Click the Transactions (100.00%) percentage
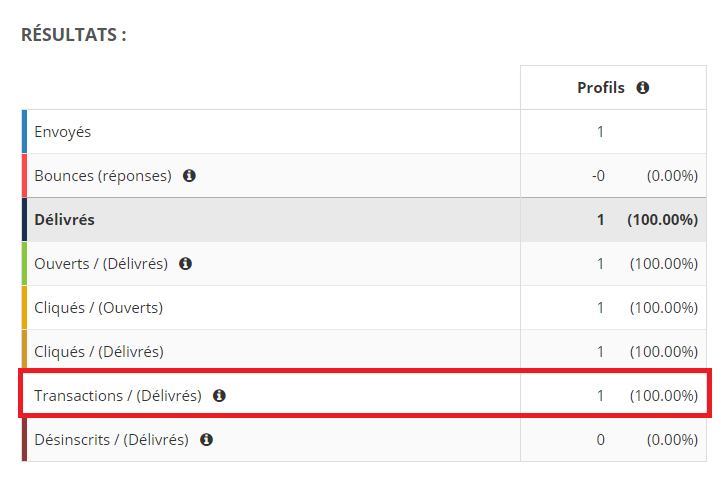The image size is (721, 489). [664, 396]
